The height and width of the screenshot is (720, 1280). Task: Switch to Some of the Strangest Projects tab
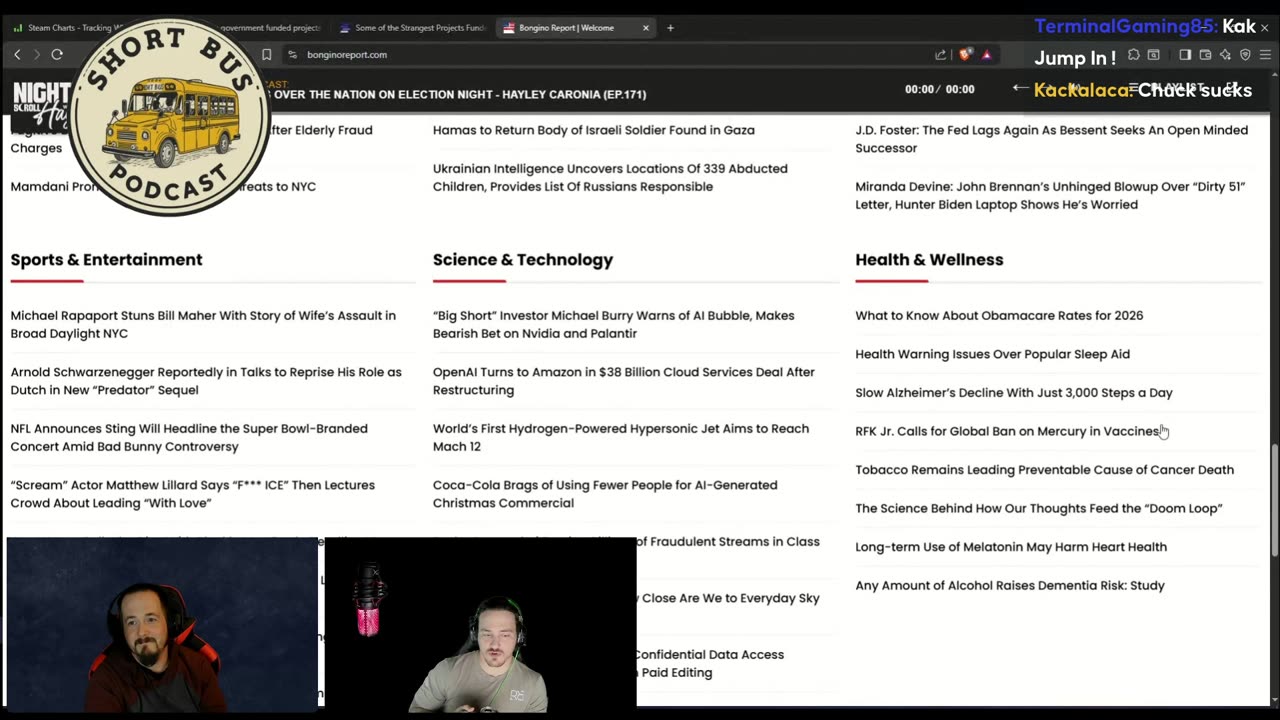[x=412, y=28]
